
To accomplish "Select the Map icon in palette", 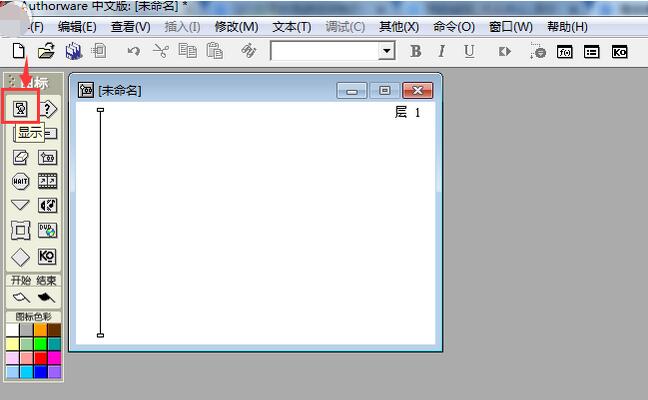I will click(x=48, y=157).
